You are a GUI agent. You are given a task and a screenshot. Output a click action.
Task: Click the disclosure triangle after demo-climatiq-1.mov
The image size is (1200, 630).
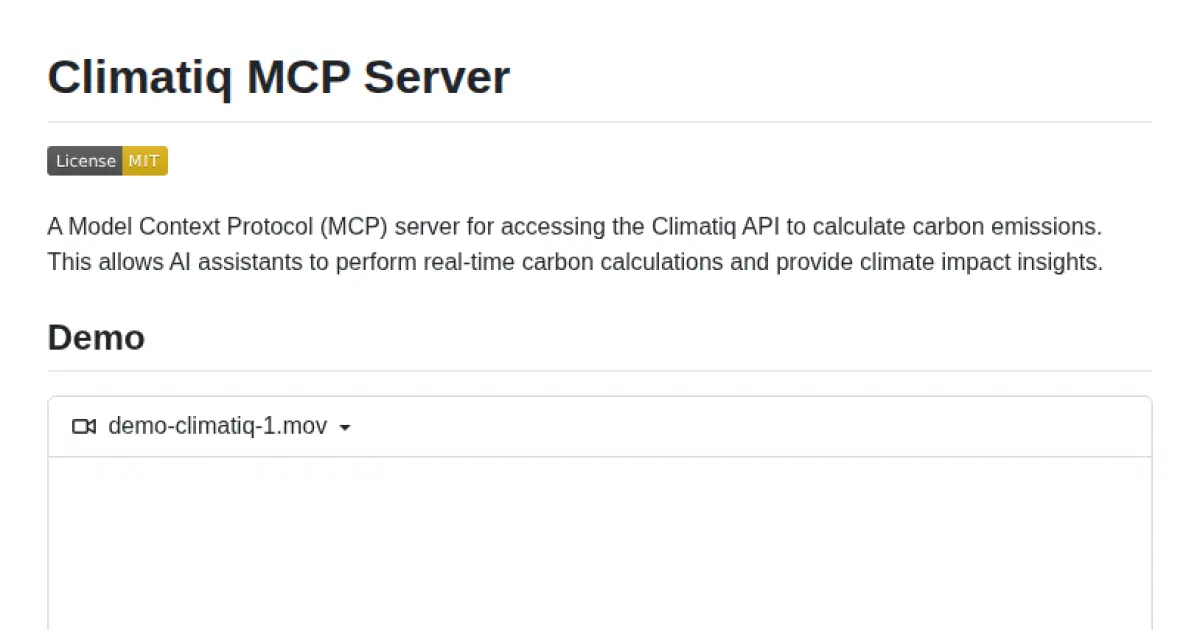[x=346, y=426]
